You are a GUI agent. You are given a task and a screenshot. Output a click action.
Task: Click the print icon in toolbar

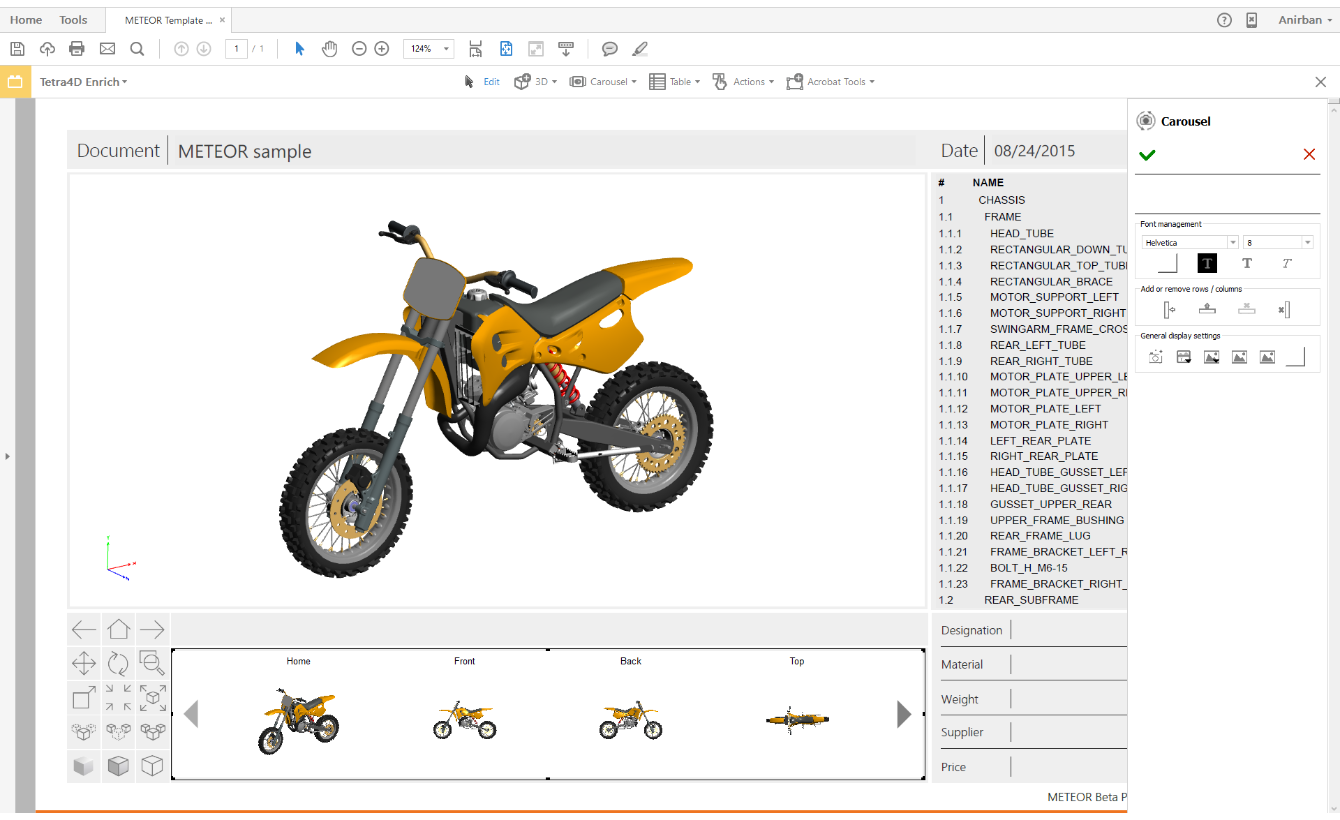tap(77, 49)
